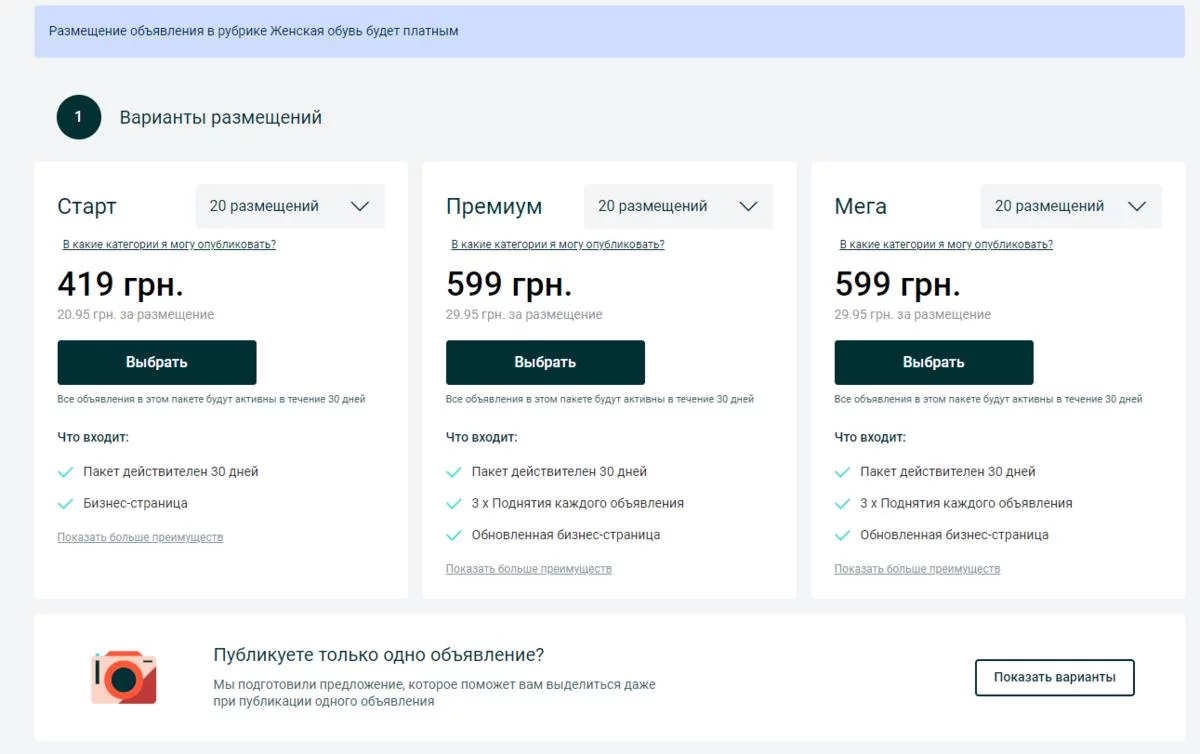Click the checkmark beside 3 x Поднятия in Премиум

(x=454, y=503)
